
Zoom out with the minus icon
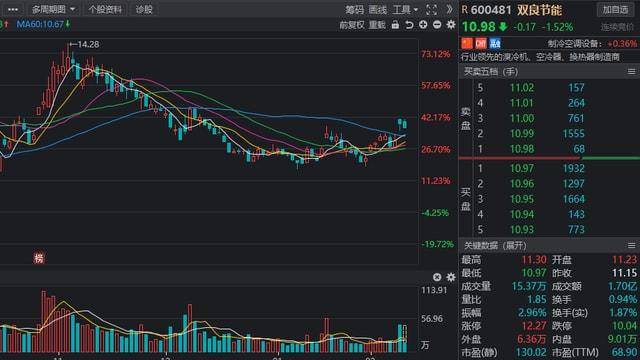click(x=437, y=25)
